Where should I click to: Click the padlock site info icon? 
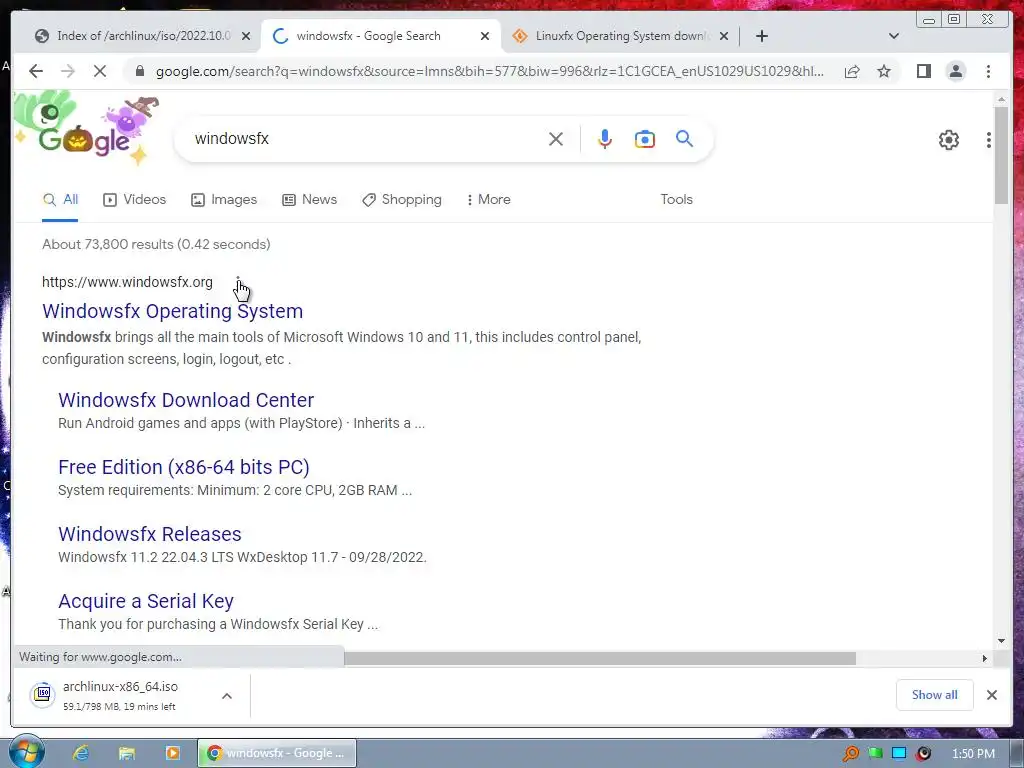pos(139,71)
